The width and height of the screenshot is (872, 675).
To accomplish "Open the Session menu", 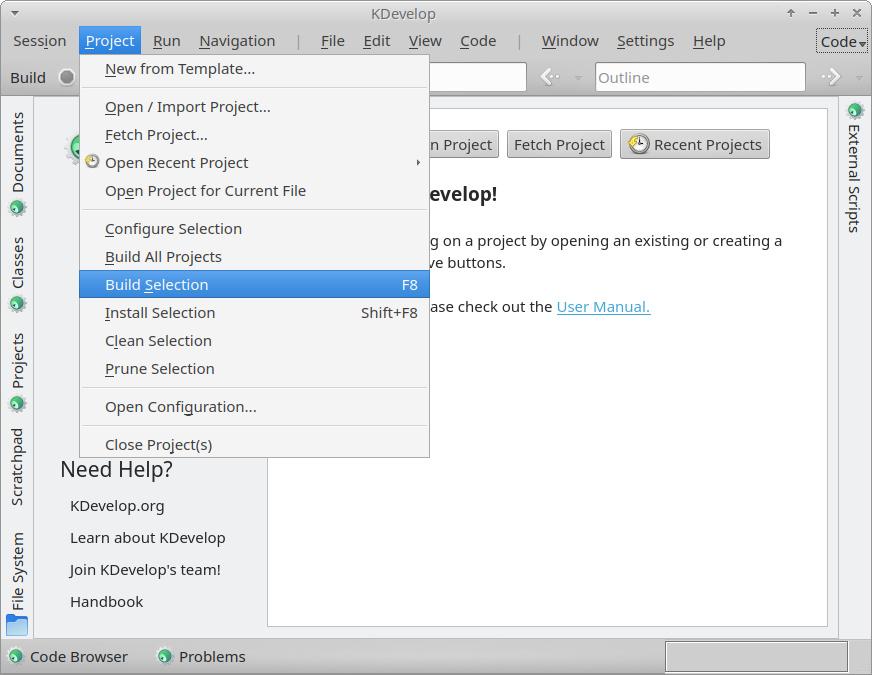I will tap(39, 41).
